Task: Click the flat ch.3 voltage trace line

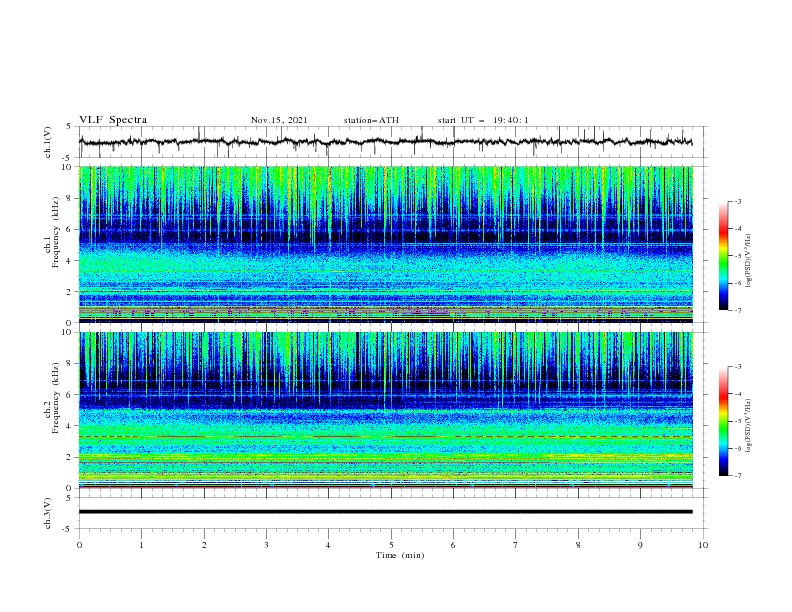Action: pos(385,512)
